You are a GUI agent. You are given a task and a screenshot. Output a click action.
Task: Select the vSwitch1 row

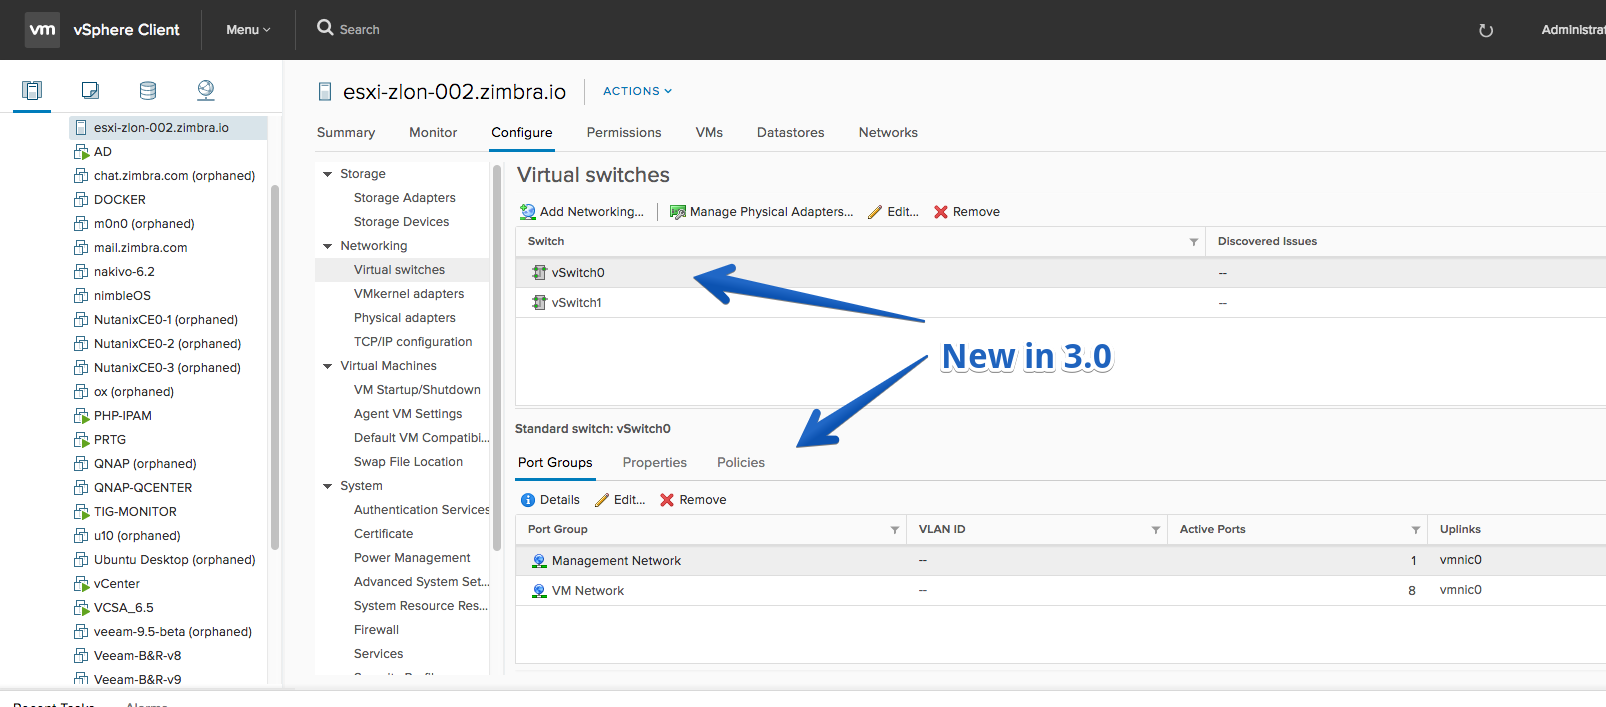coord(1060,302)
